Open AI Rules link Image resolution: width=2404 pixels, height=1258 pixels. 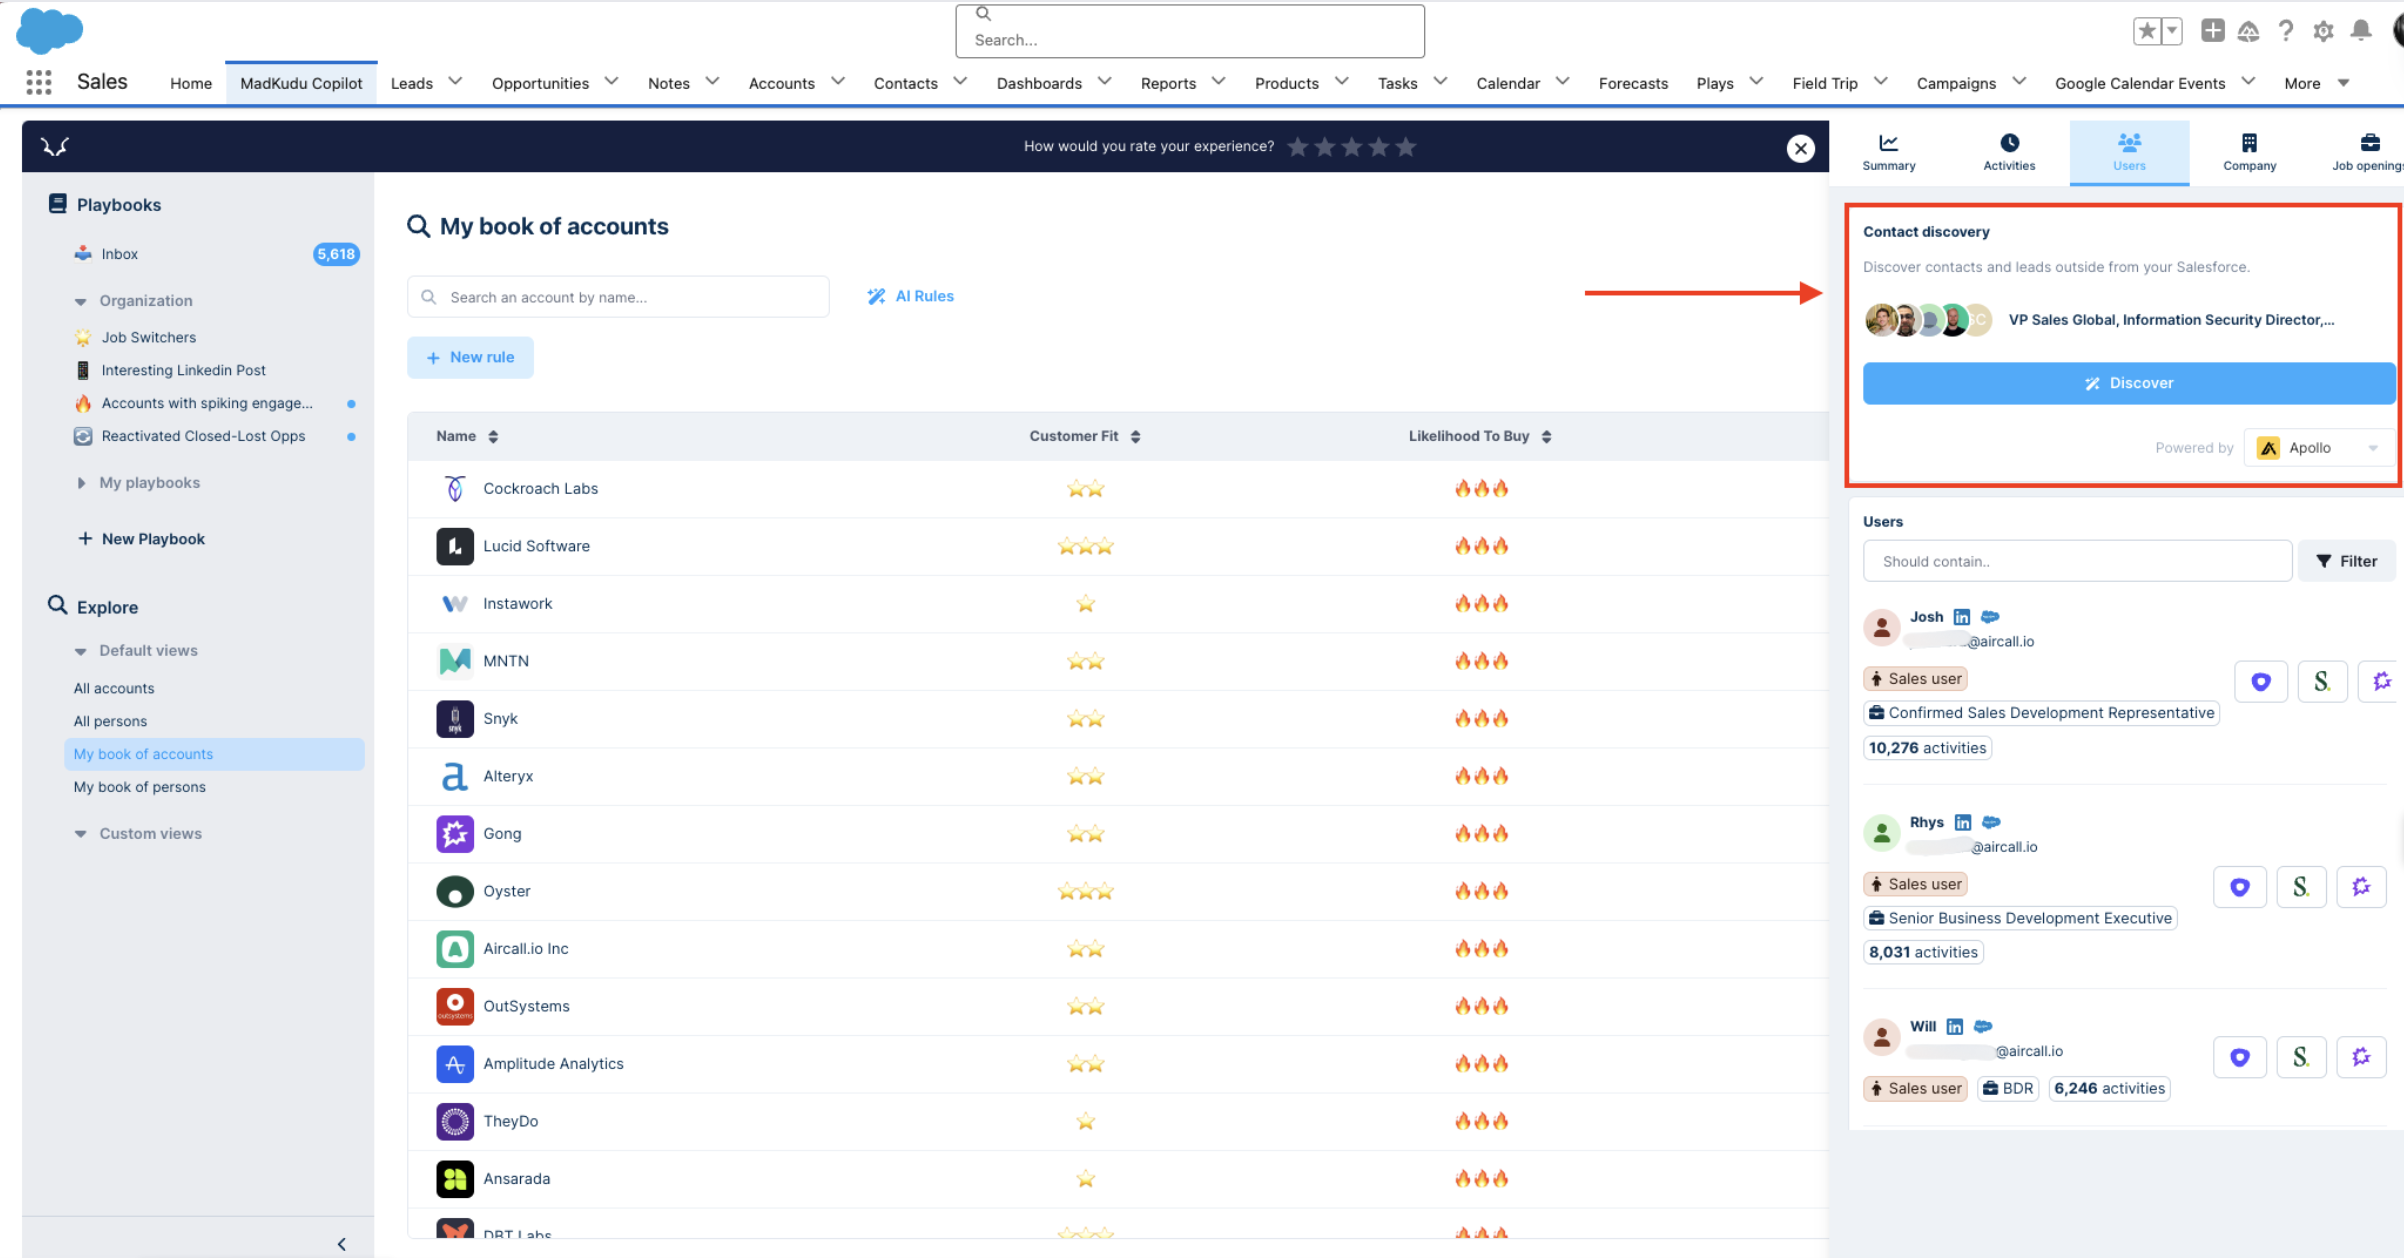[910, 296]
